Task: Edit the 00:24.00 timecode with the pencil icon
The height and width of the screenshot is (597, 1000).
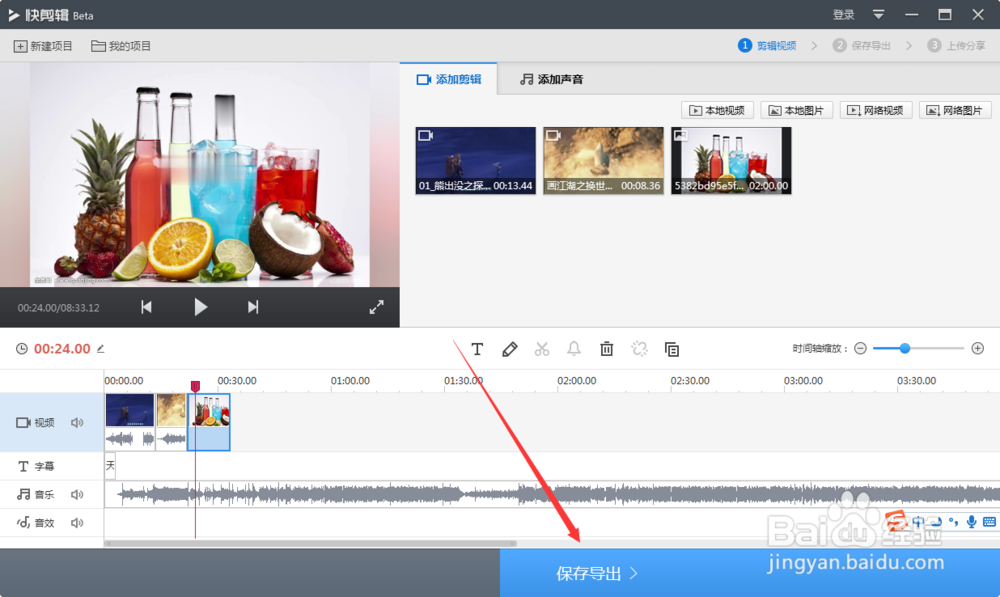Action: click(101, 349)
